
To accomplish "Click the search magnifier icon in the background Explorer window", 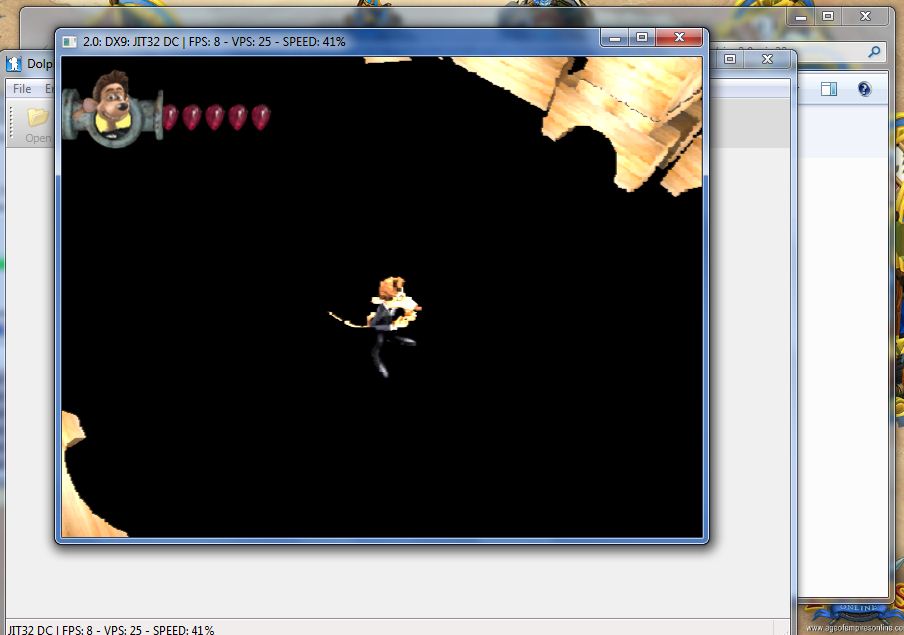I will coord(874,52).
